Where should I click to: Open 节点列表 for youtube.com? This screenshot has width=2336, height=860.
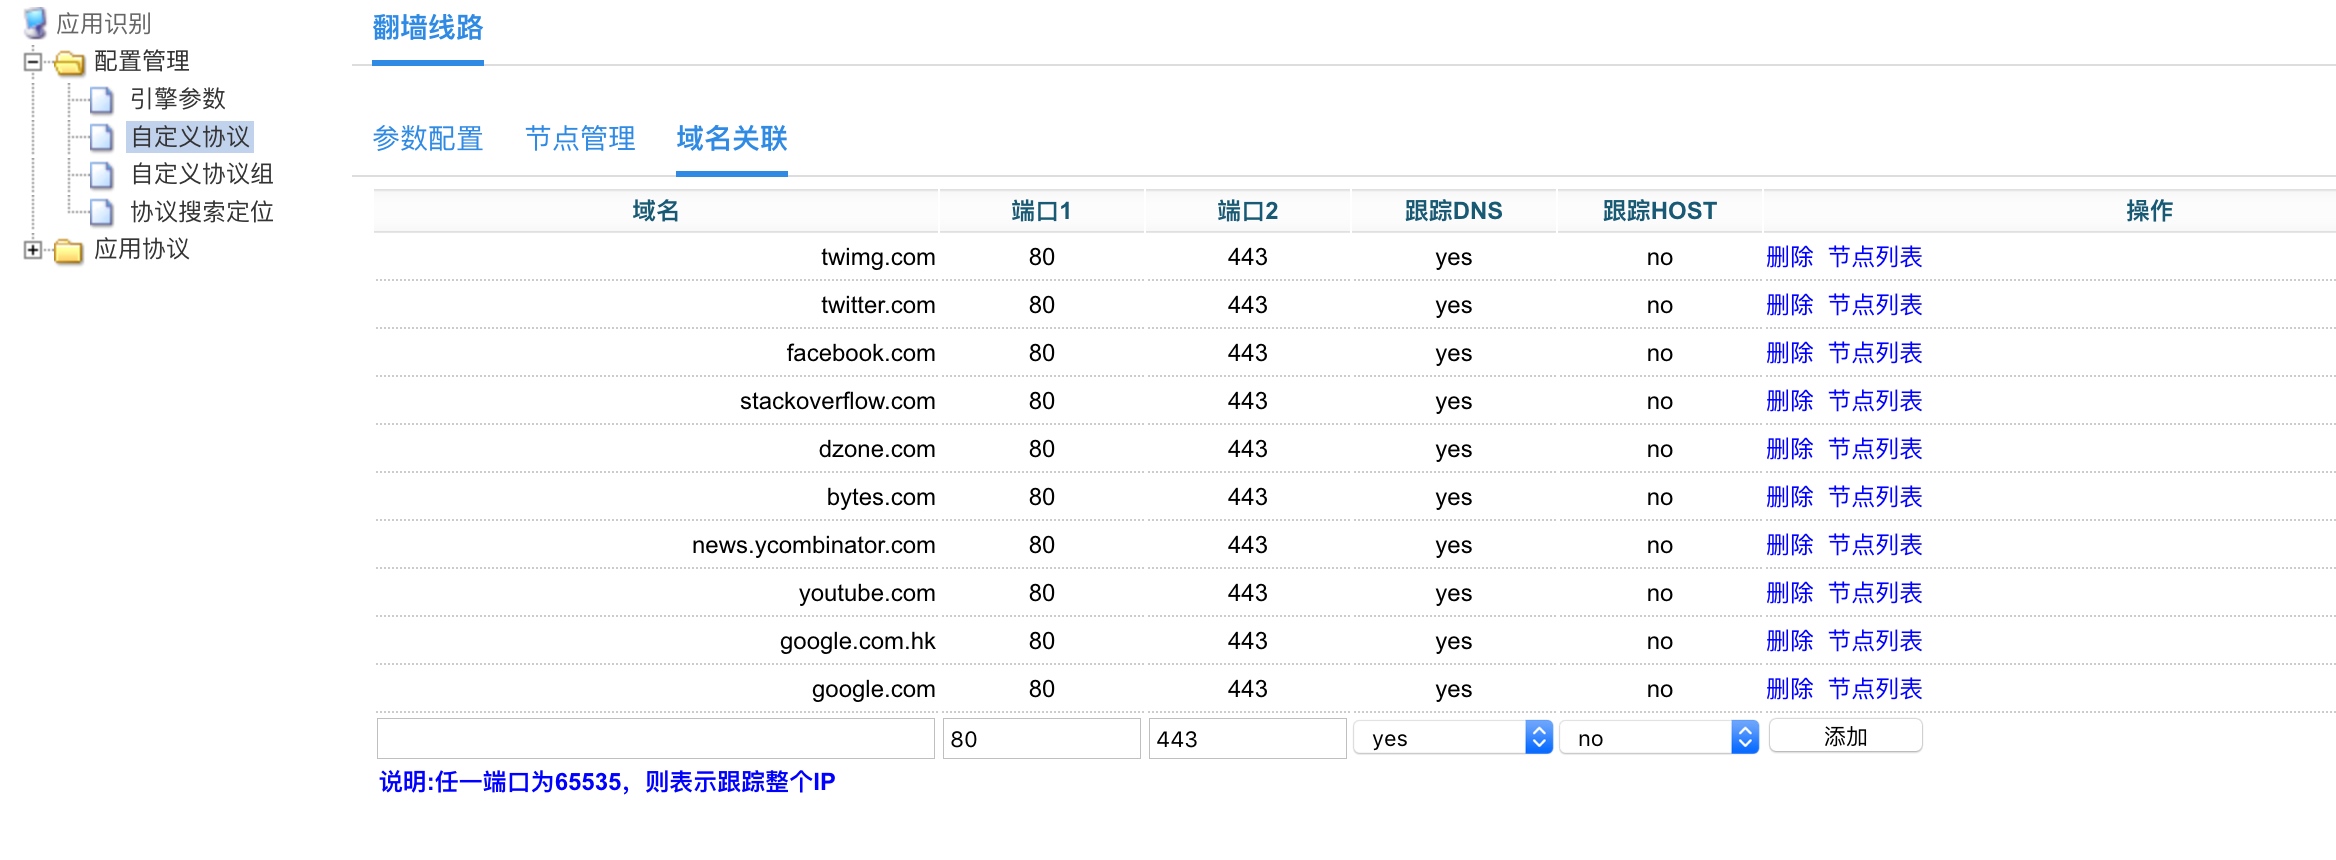tap(1875, 593)
